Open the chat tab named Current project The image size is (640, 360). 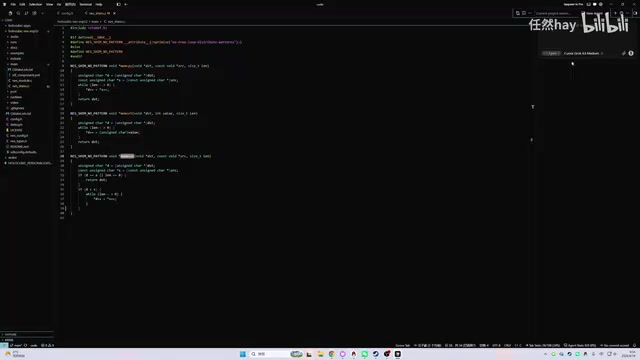point(553,13)
